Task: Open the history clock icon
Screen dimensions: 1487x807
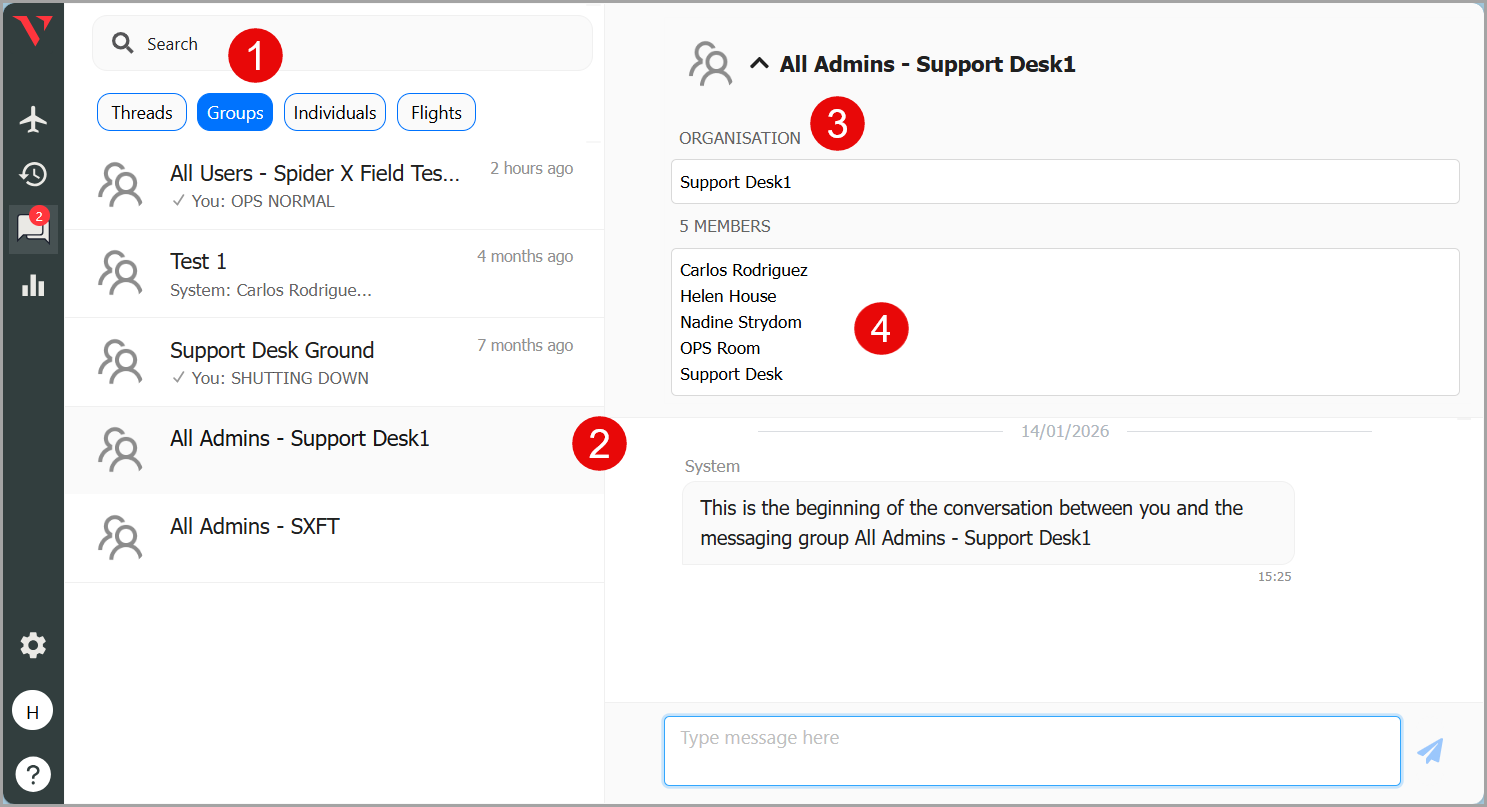Action: (33, 174)
